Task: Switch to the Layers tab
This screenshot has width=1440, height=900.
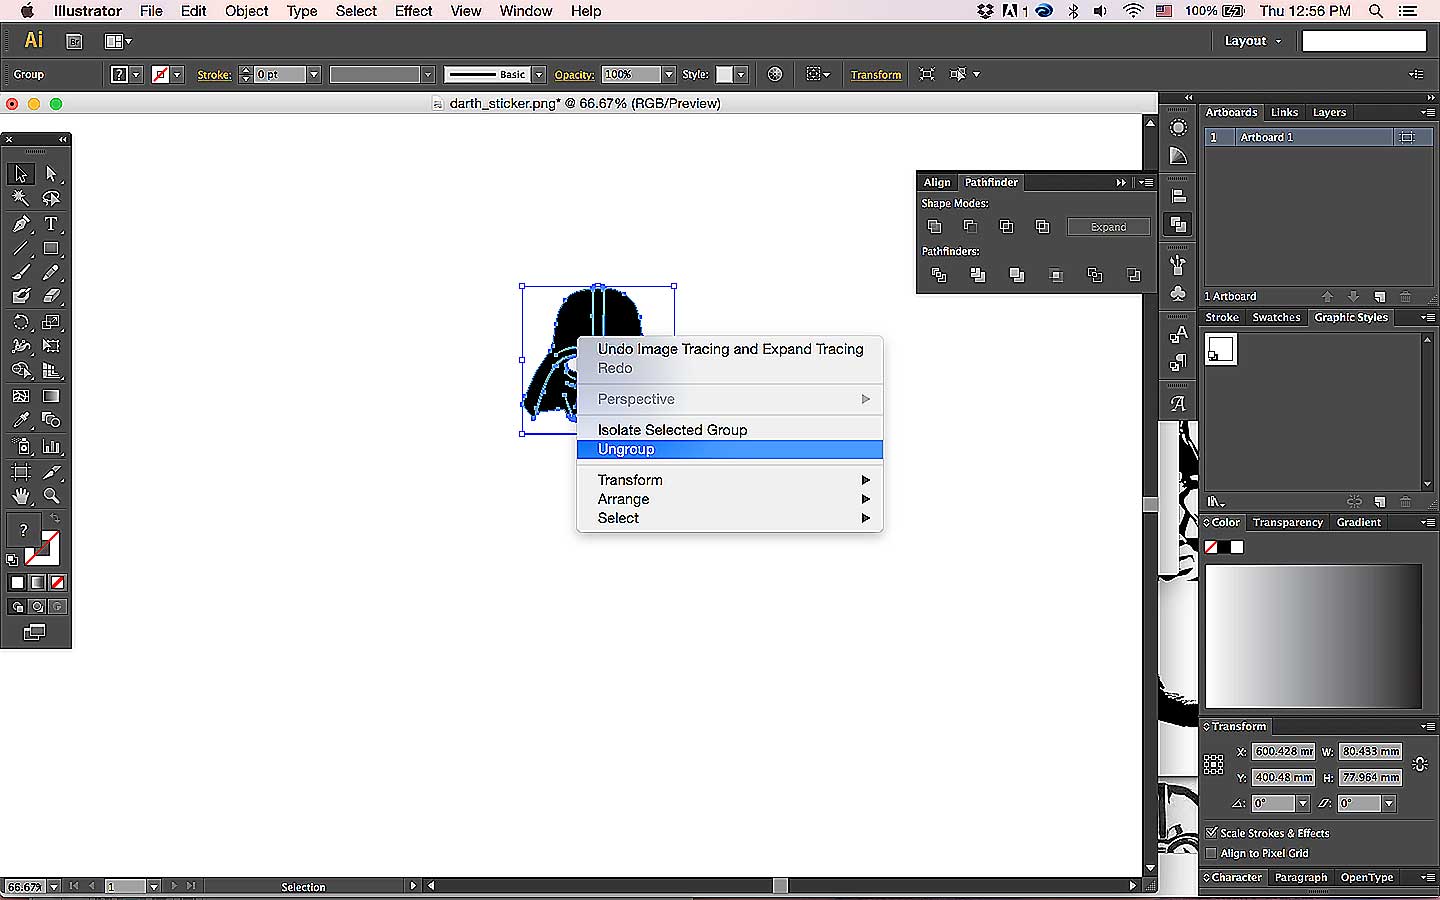Action: (x=1329, y=112)
